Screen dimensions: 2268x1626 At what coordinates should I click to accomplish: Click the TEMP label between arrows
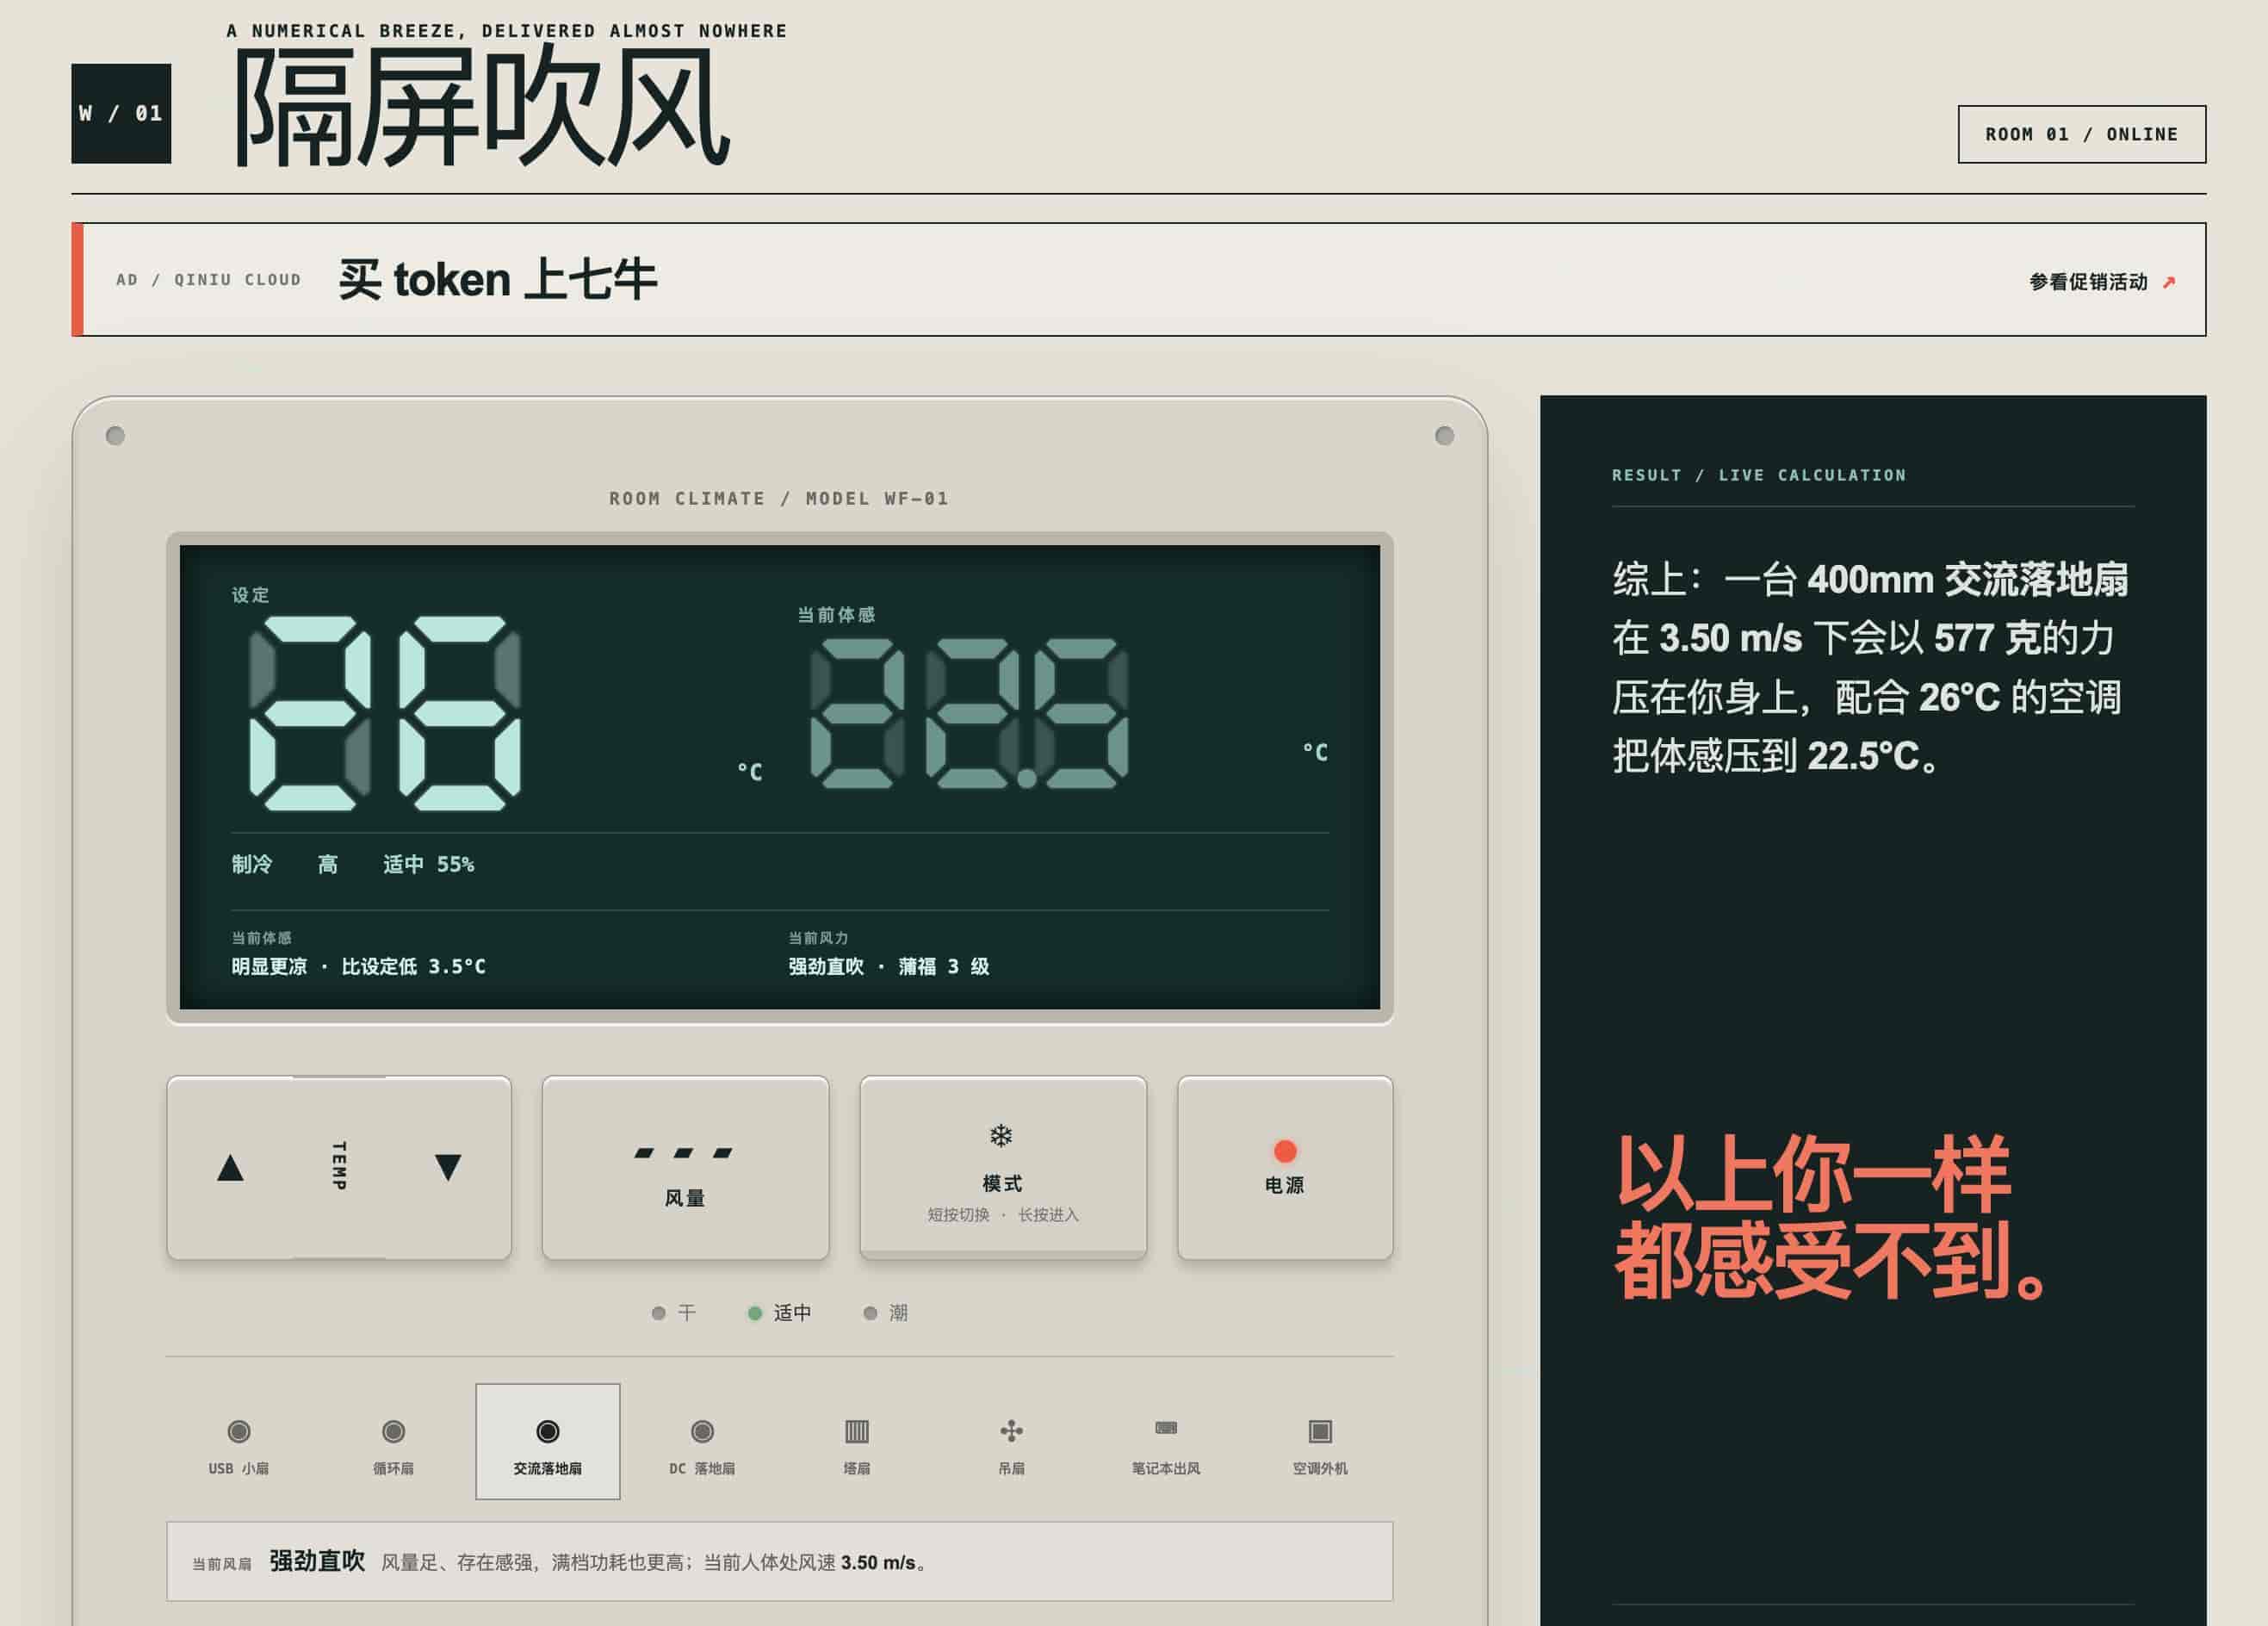point(339,1166)
